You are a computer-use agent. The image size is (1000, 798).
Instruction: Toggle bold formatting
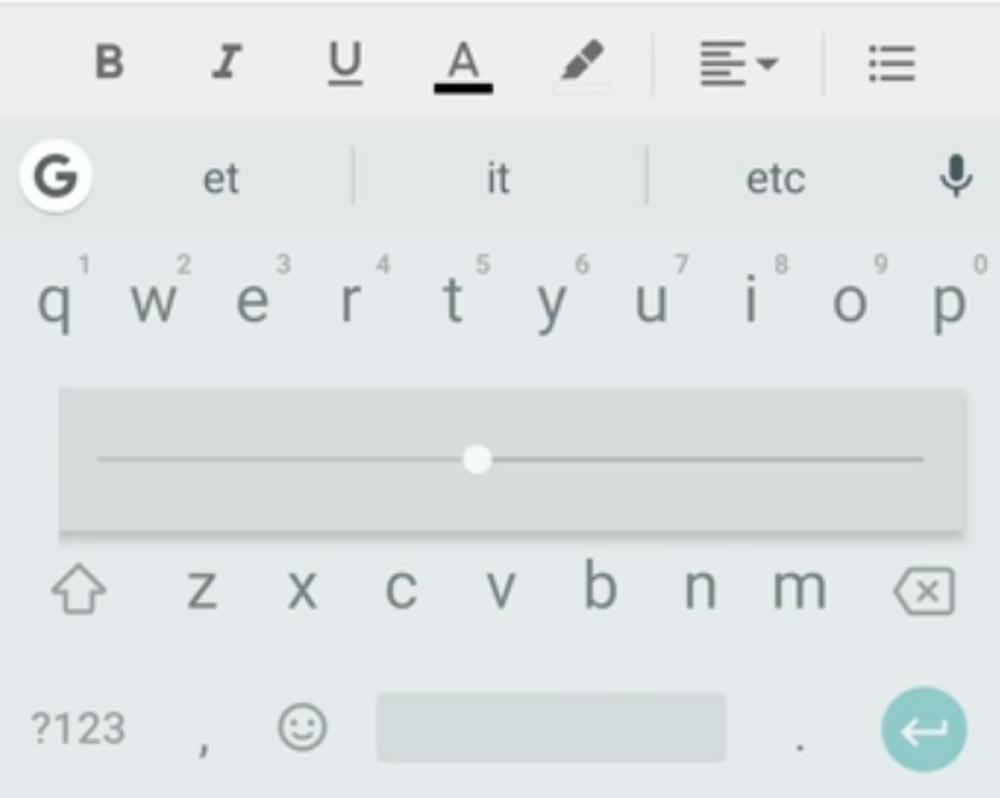(x=109, y=61)
